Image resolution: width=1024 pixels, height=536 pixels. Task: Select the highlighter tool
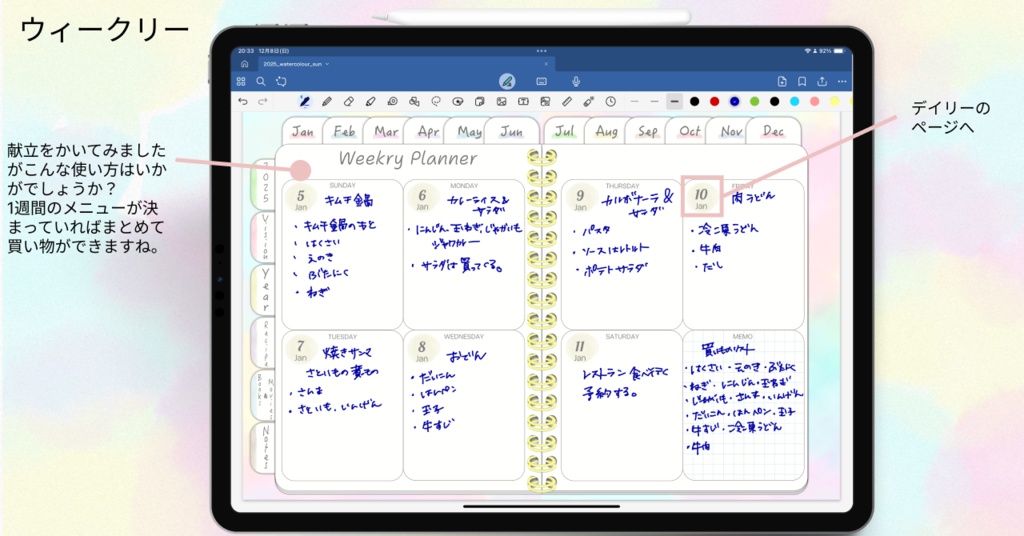[x=370, y=102]
